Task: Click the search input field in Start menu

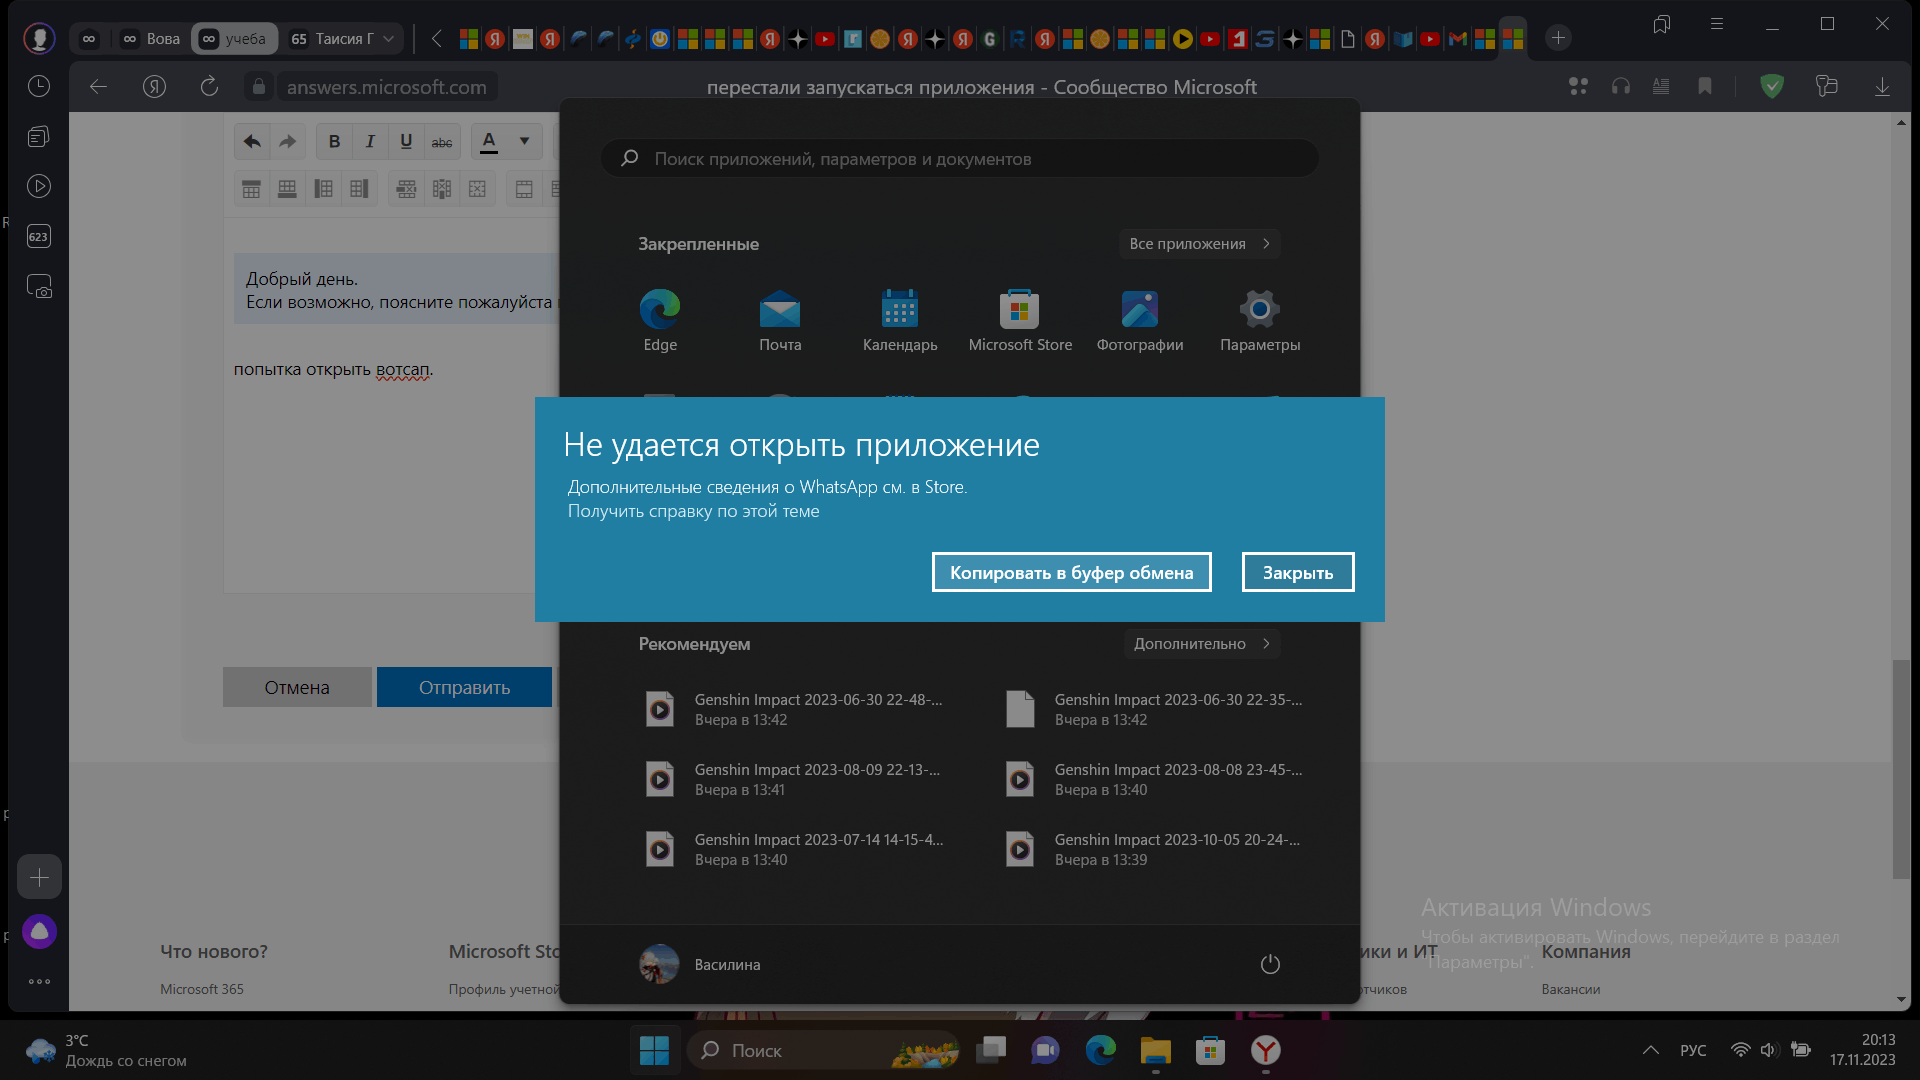Action: (960, 158)
